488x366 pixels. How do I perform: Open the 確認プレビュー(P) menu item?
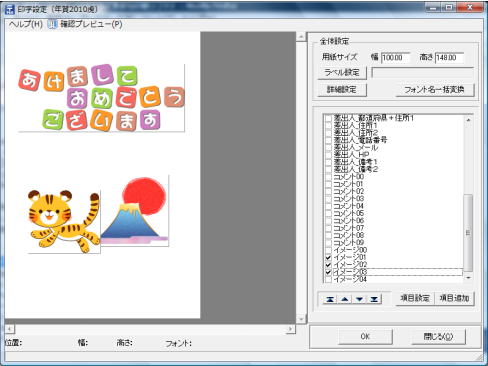(x=91, y=24)
